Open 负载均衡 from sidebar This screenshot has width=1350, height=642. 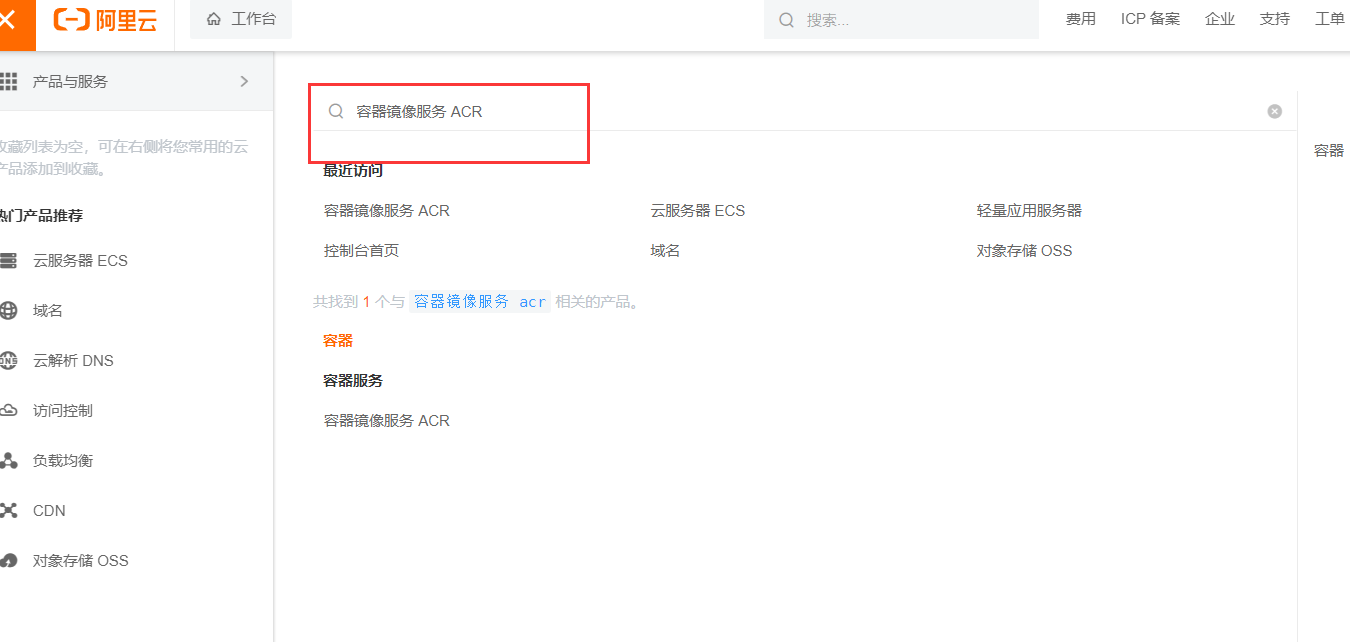63,461
